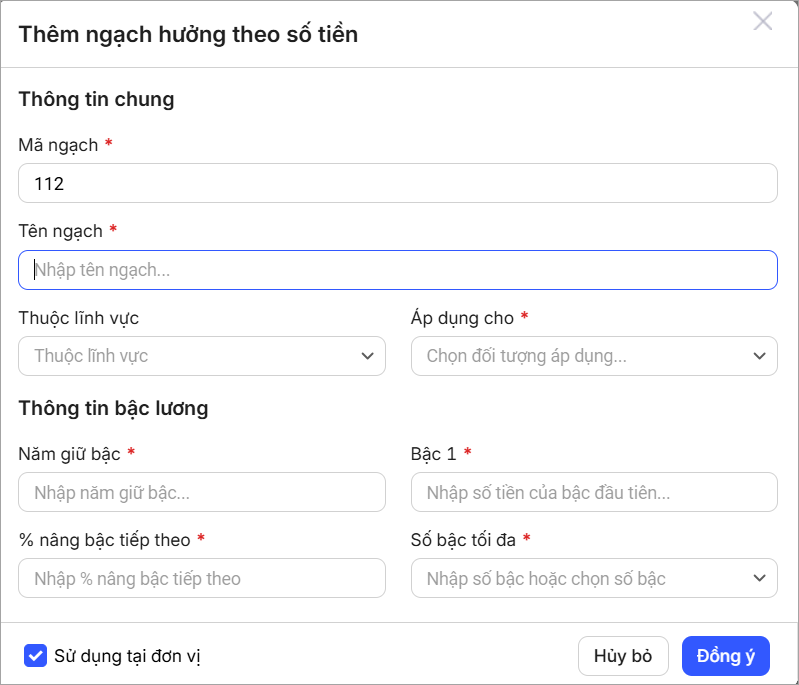799x685 pixels.
Task: Click the Thông tin bậc lương section heading
Action: pos(113,408)
